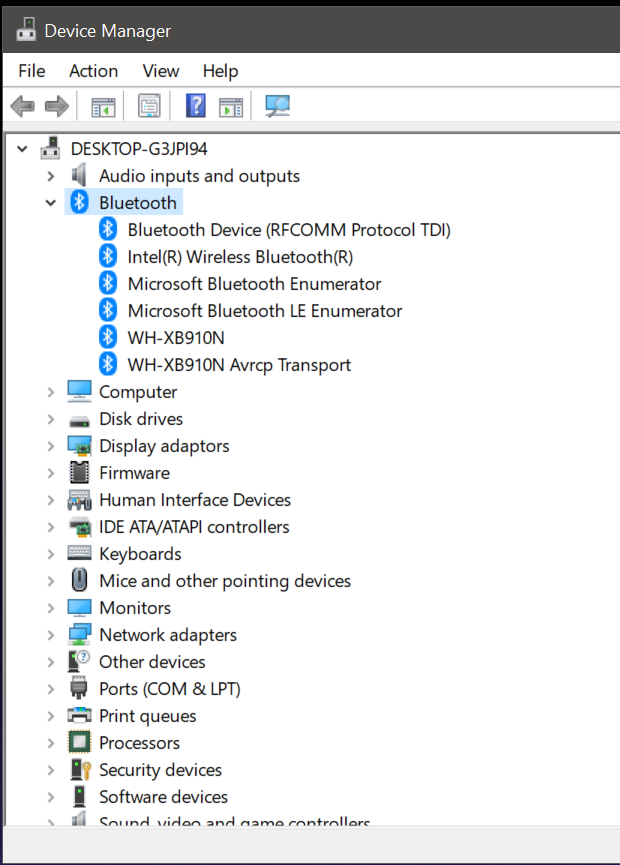Image resolution: width=620 pixels, height=865 pixels.
Task: Select the Processors label
Action: tap(139, 743)
